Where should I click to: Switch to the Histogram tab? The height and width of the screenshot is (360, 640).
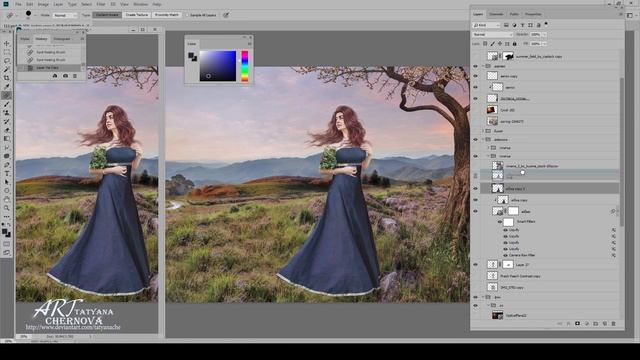point(62,39)
